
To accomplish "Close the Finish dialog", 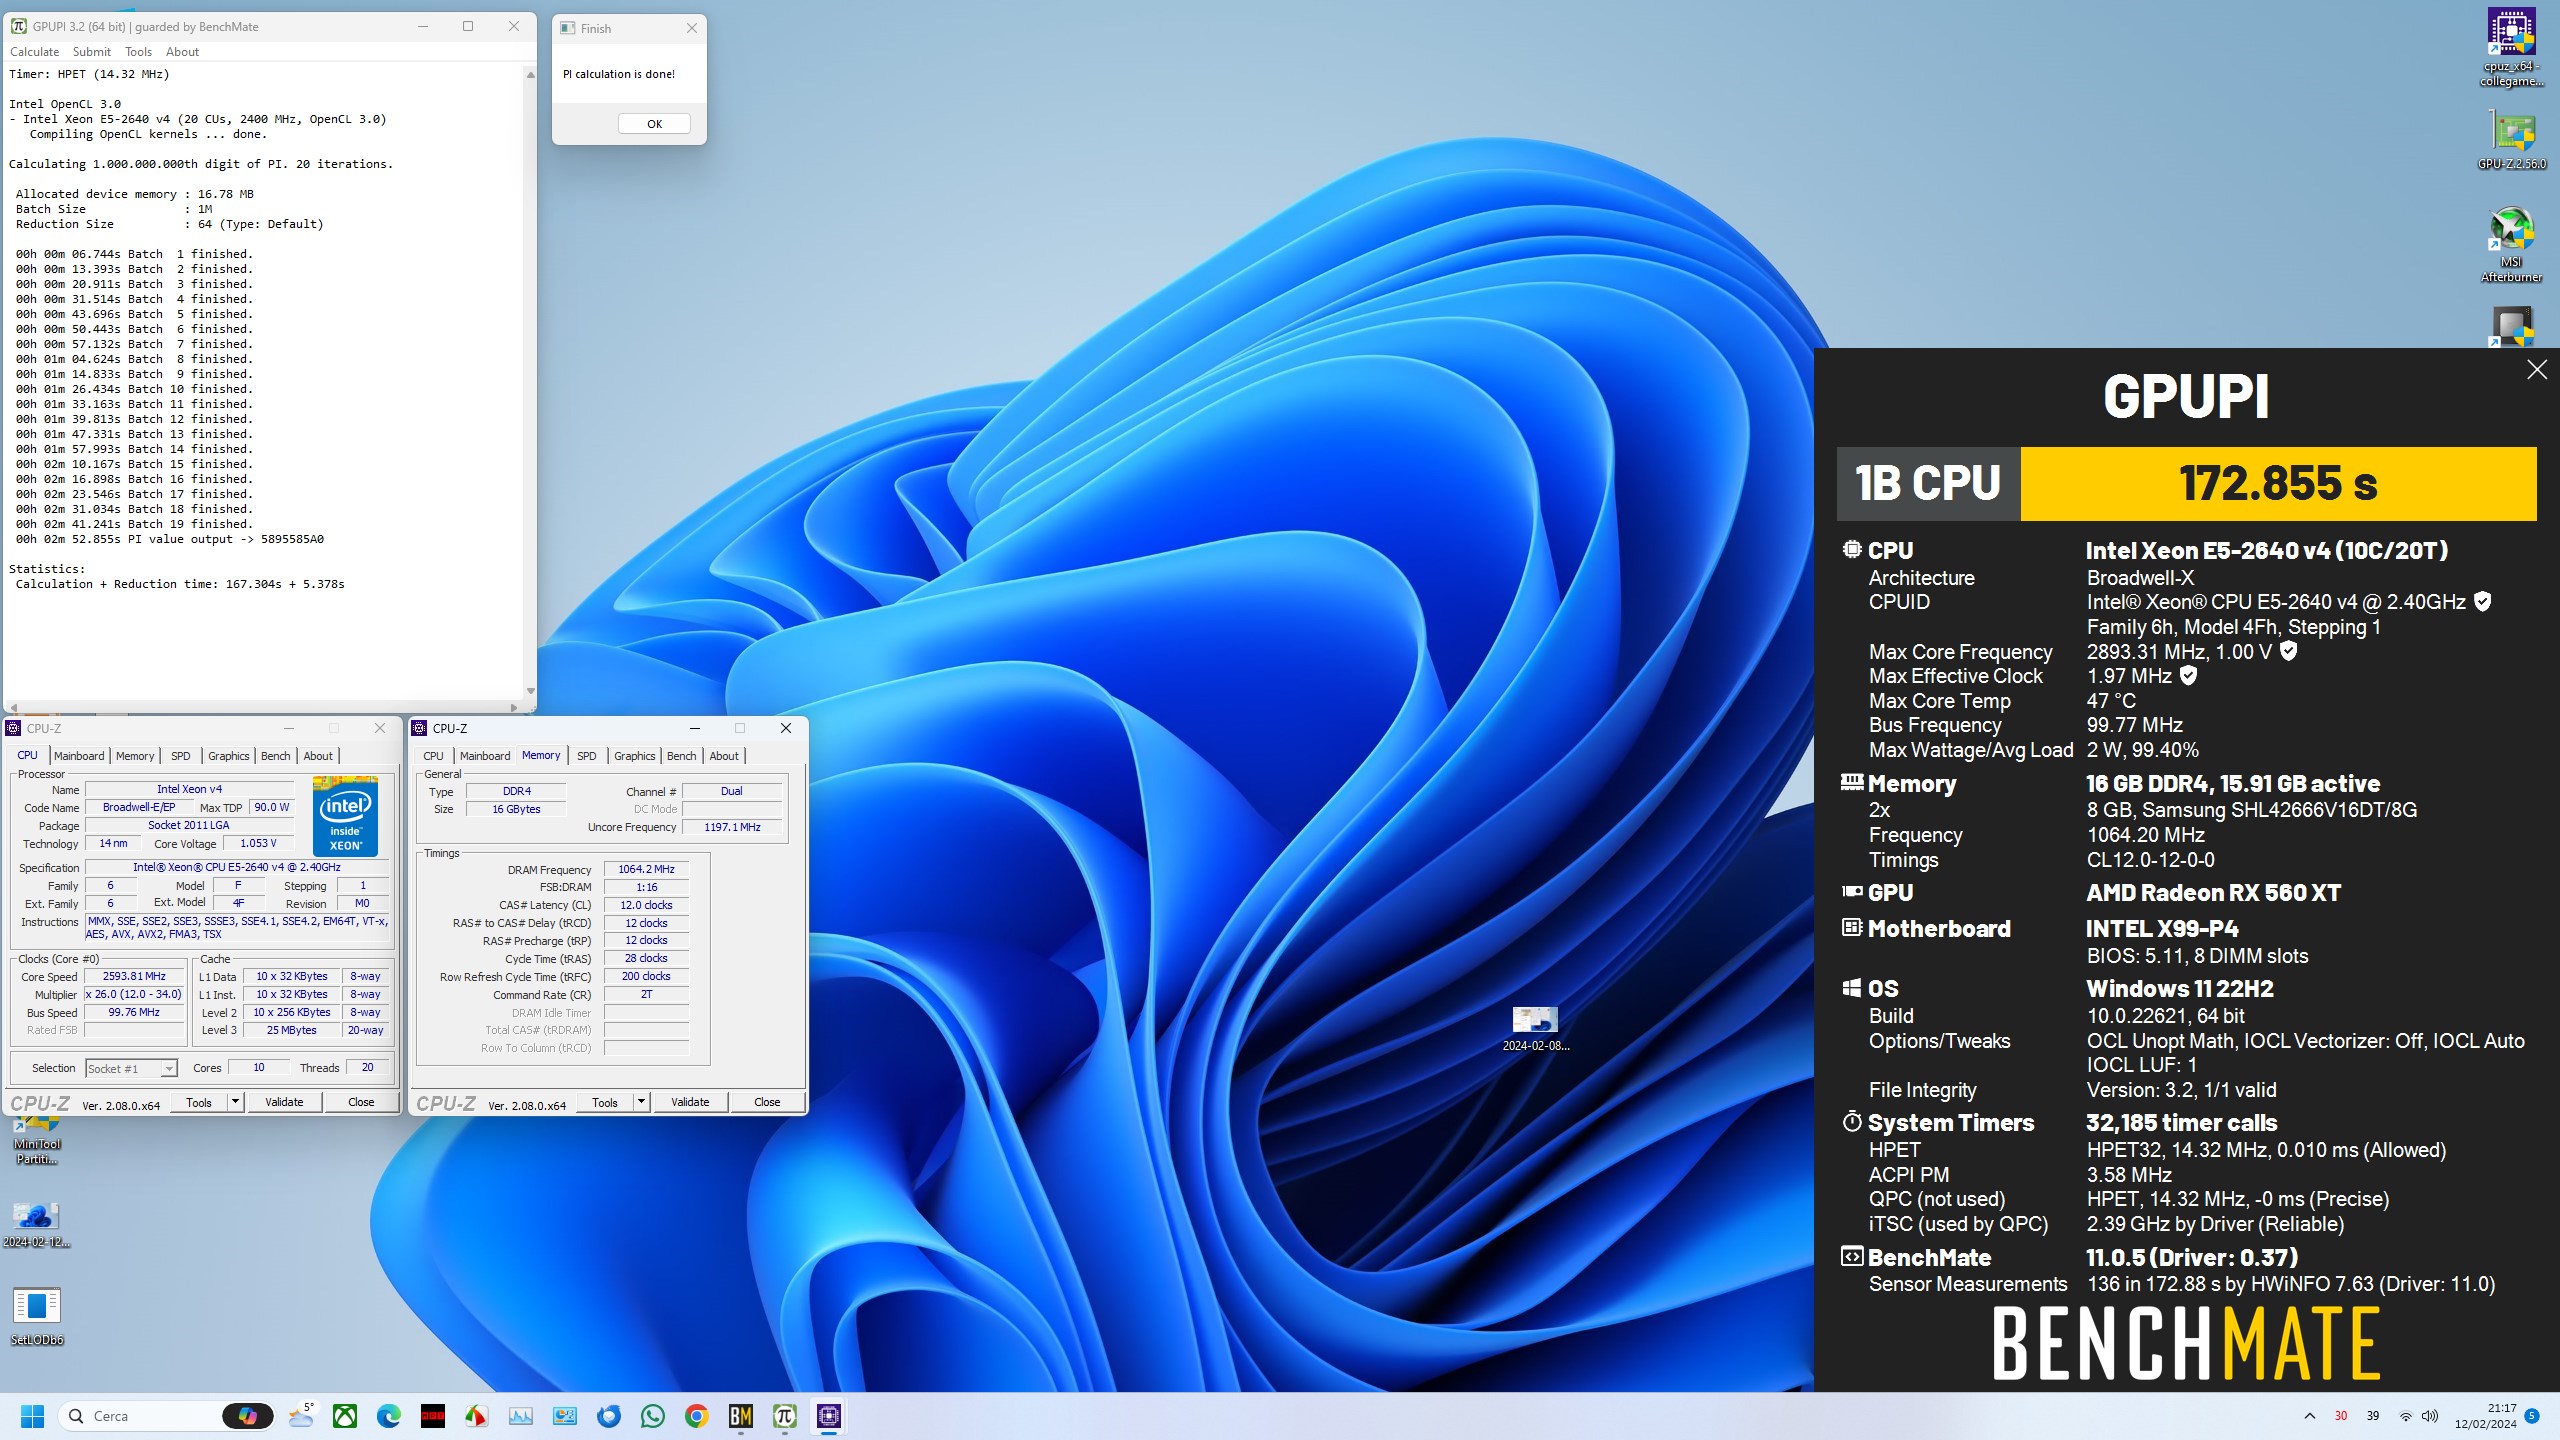I will (x=692, y=28).
